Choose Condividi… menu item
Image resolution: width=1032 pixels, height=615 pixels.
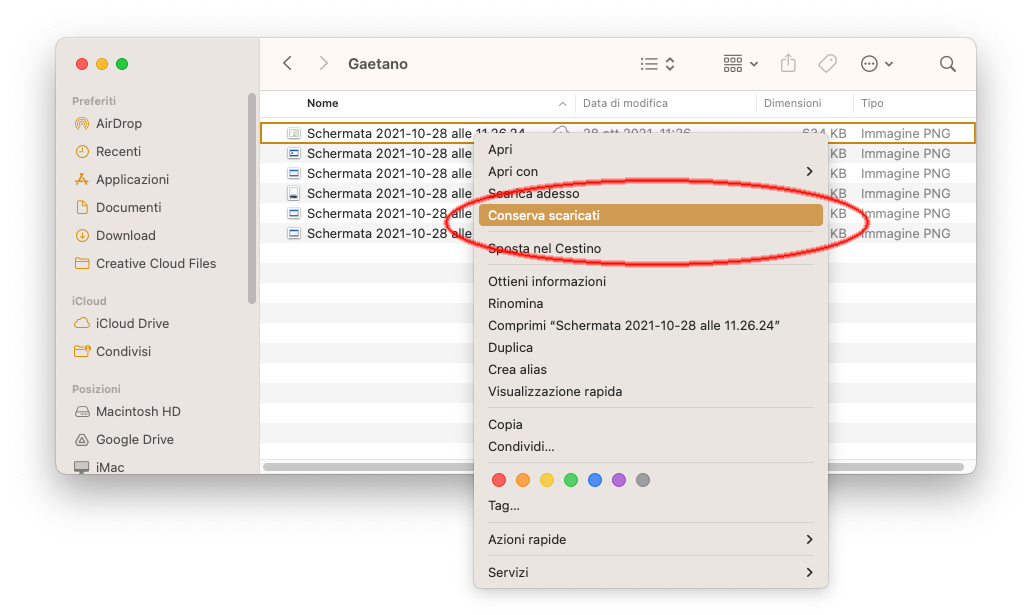[650, 447]
